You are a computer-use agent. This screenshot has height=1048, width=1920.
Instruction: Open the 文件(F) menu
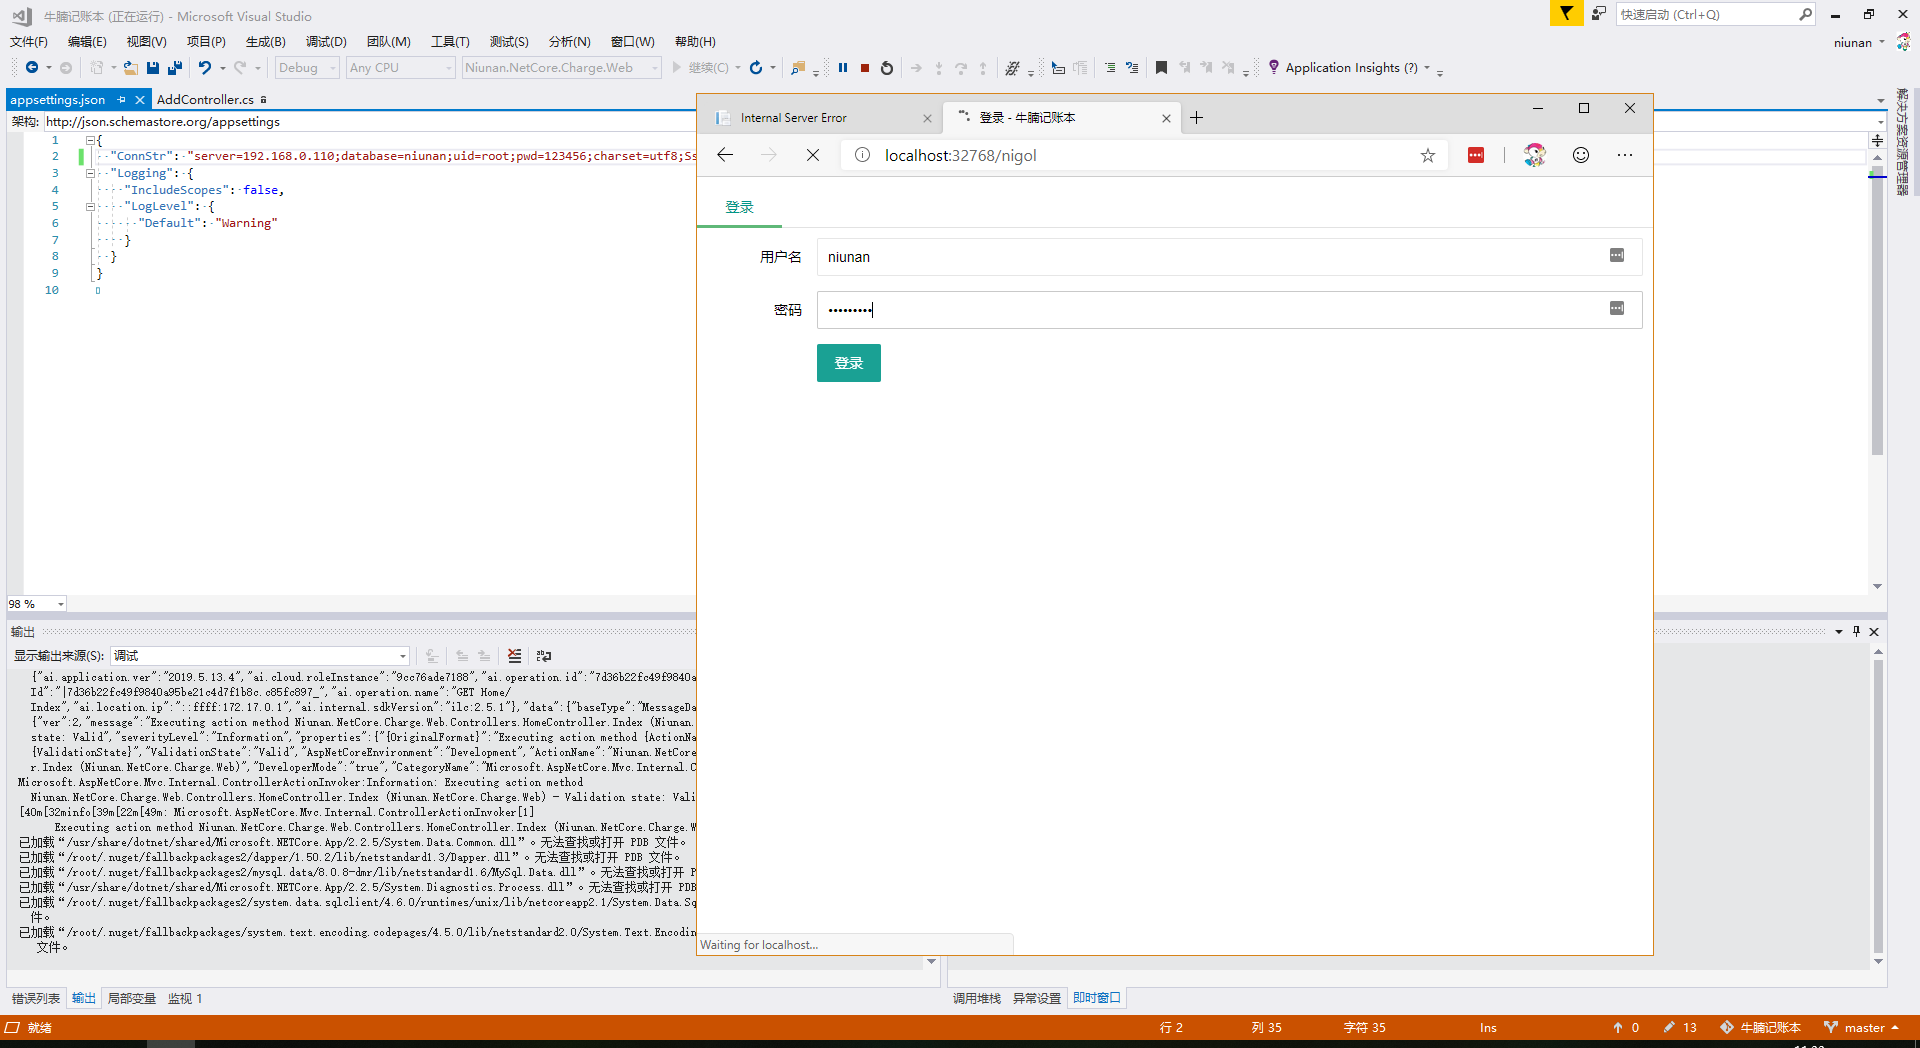pyautogui.click(x=29, y=41)
